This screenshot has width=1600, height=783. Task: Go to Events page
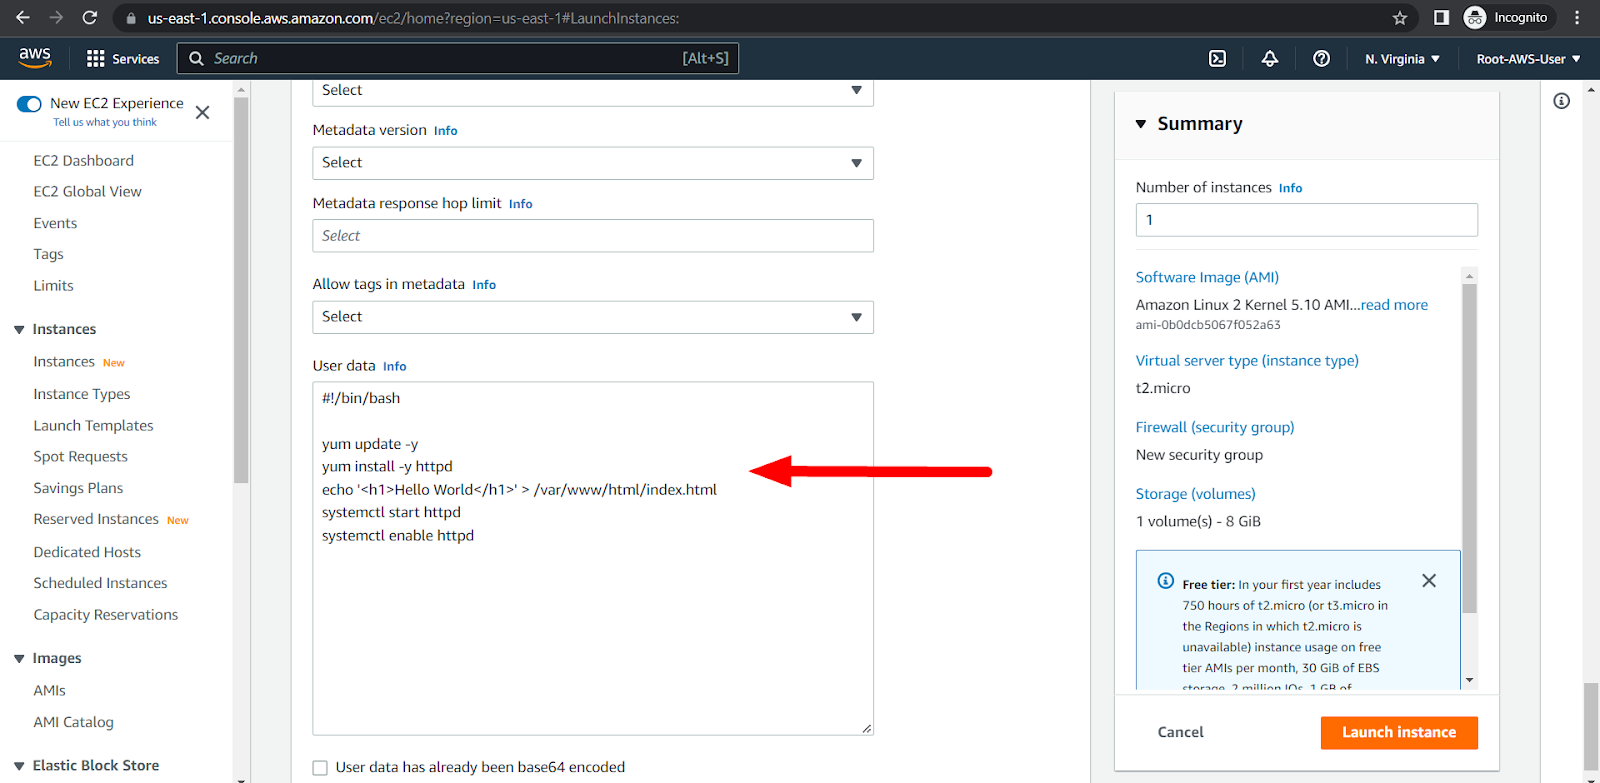55,224
